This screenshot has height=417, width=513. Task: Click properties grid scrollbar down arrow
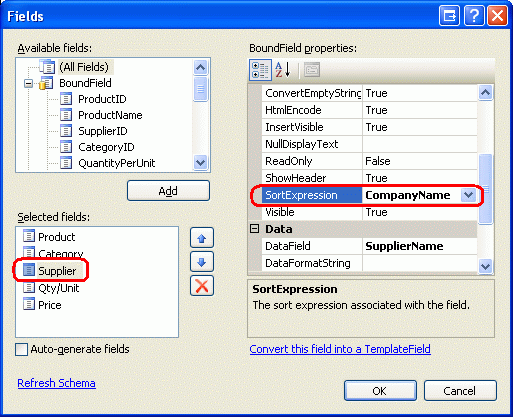pos(485,266)
